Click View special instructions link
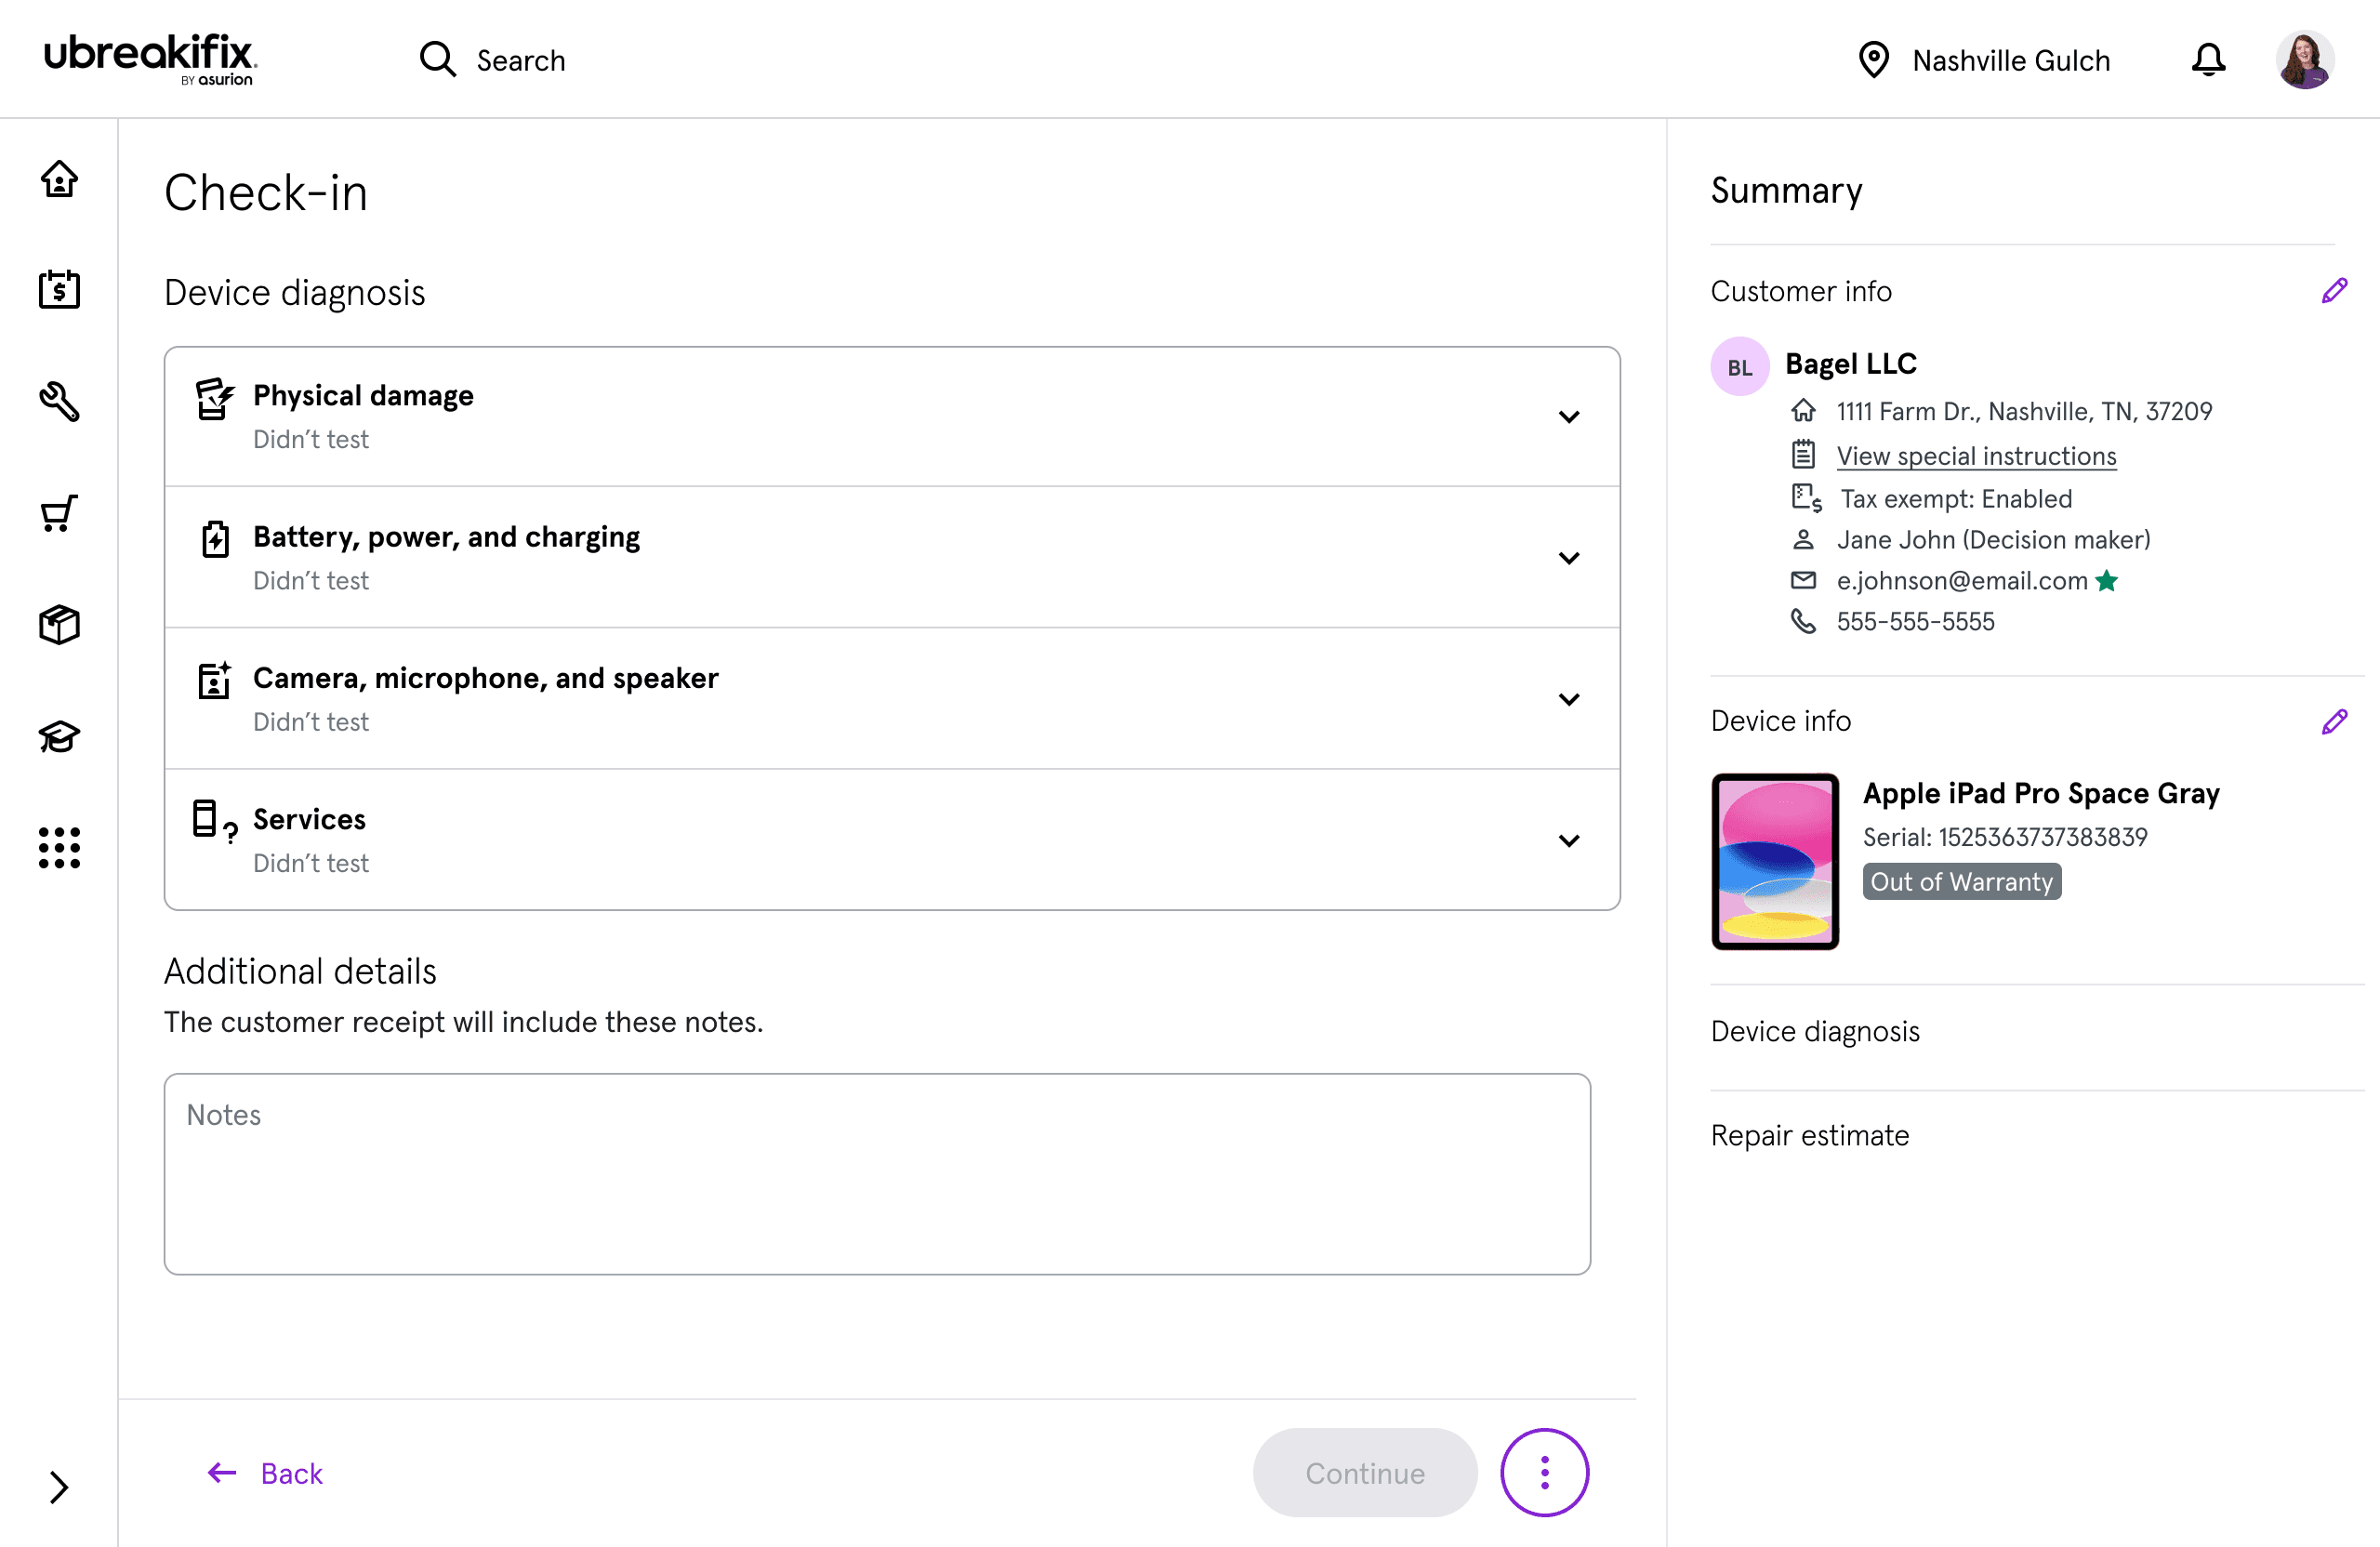This screenshot has width=2380, height=1547. click(x=1976, y=456)
